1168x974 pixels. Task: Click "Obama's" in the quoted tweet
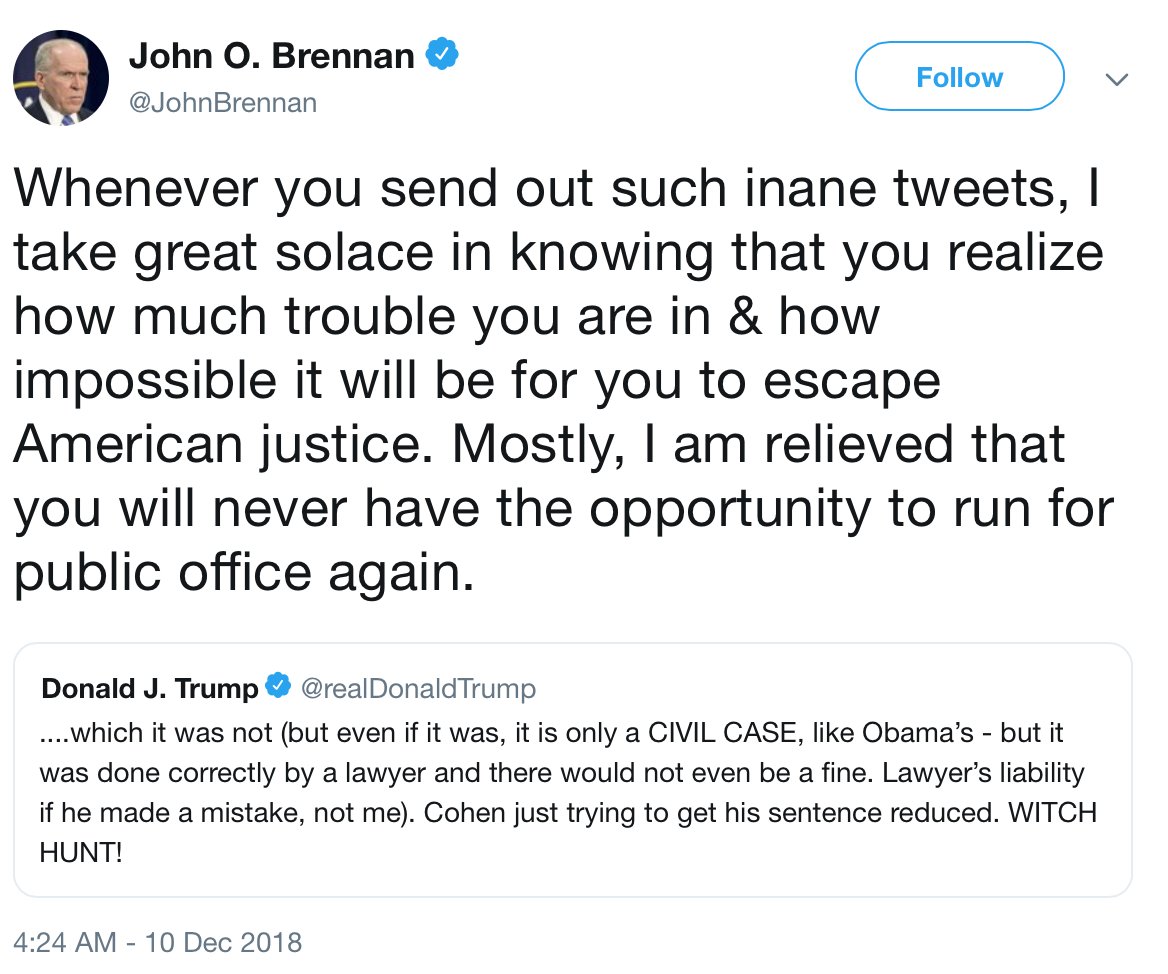click(916, 732)
